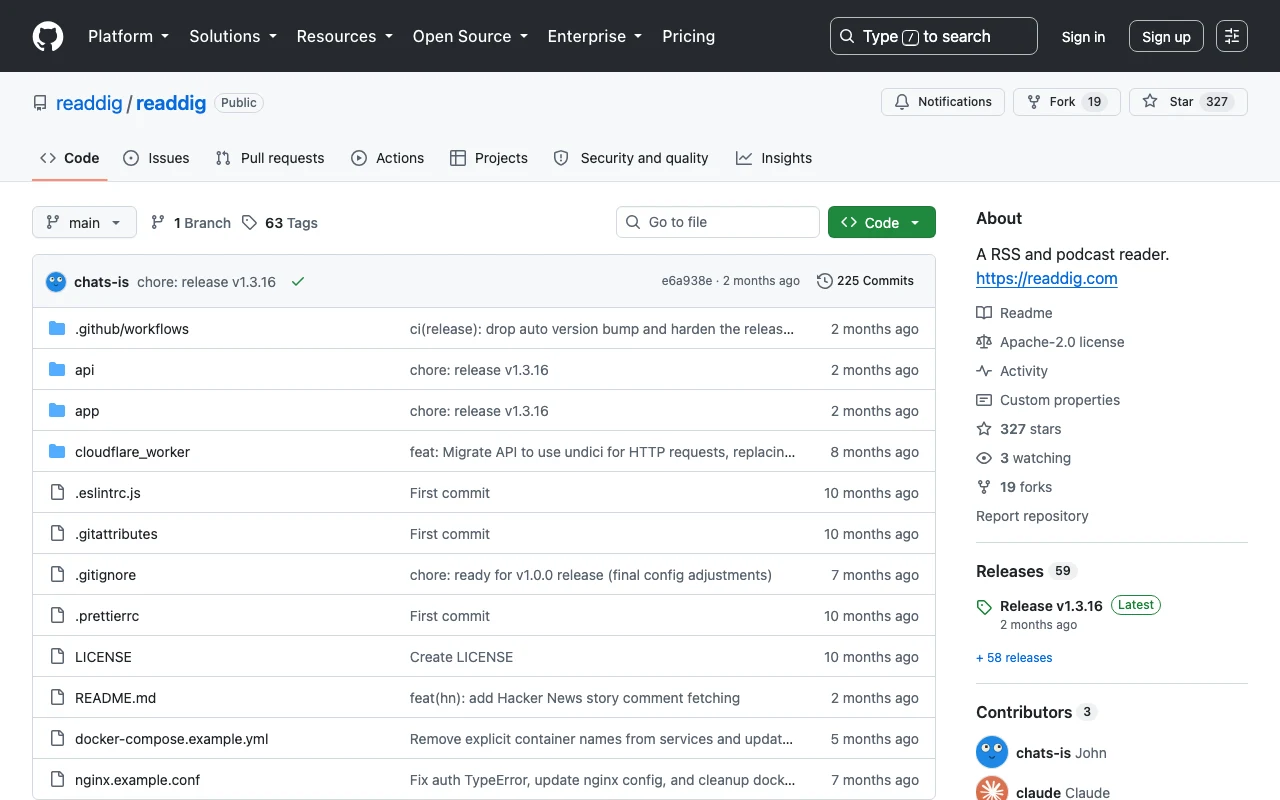The image size is (1280, 800).
Task: Switch to the Issues tab
Action: pyautogui.click(x=156, y=158)
